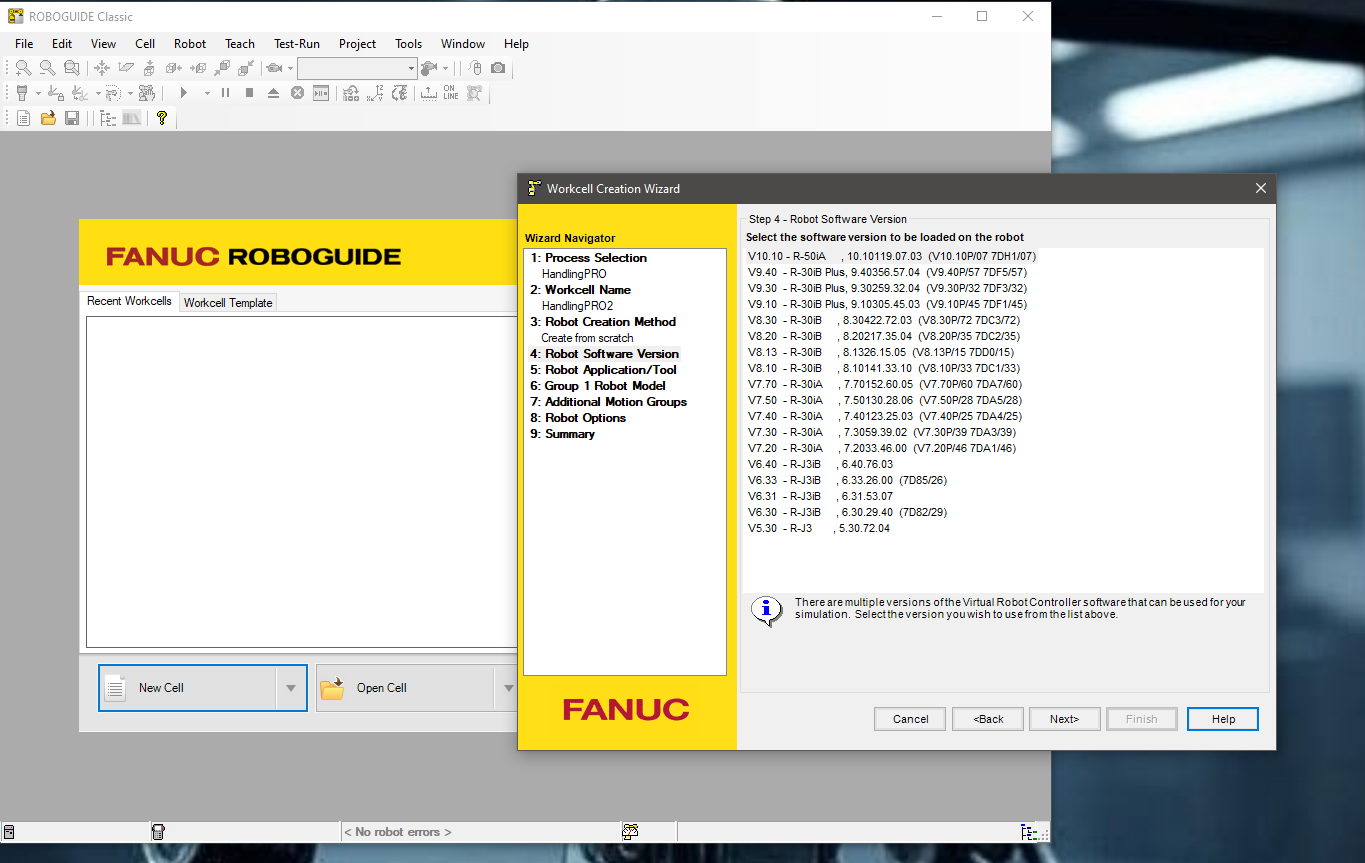This screenshot has width=1365, height=863.
Task: Click the snapshot camera icon
Action: [498, 68]
